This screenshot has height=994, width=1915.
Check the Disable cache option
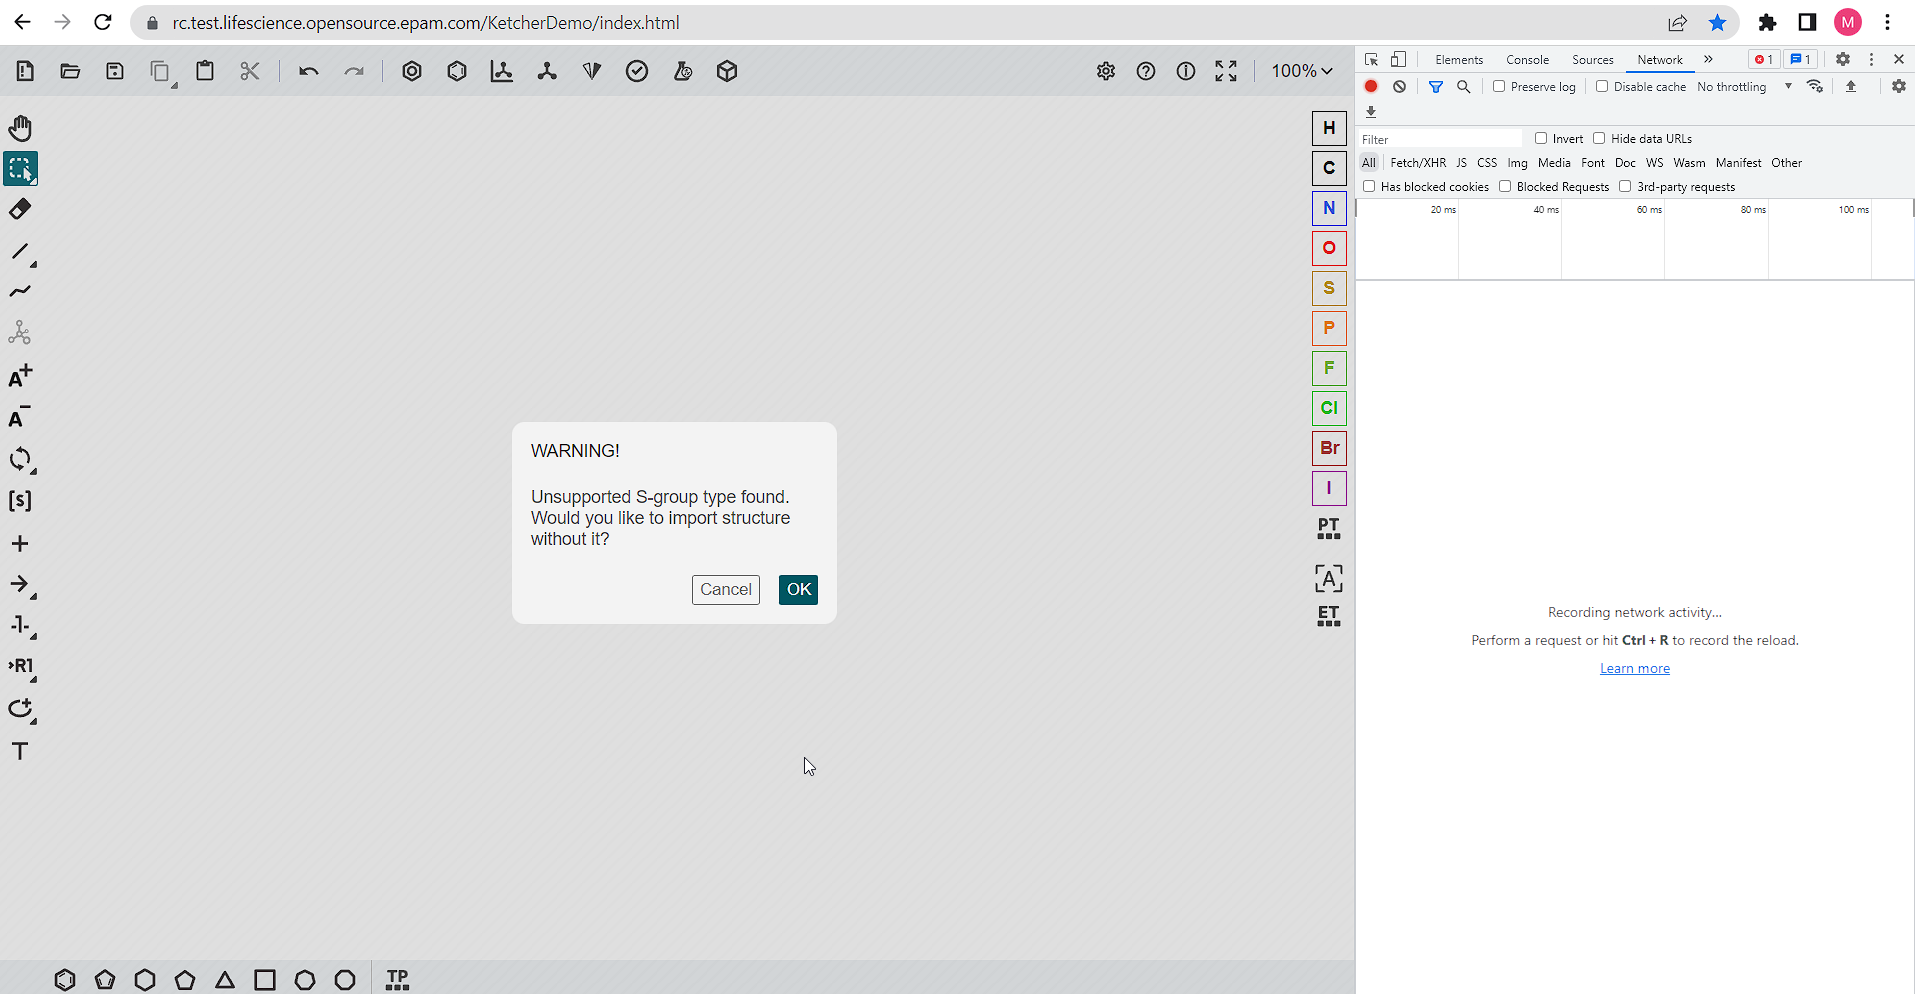point(1602,87)
